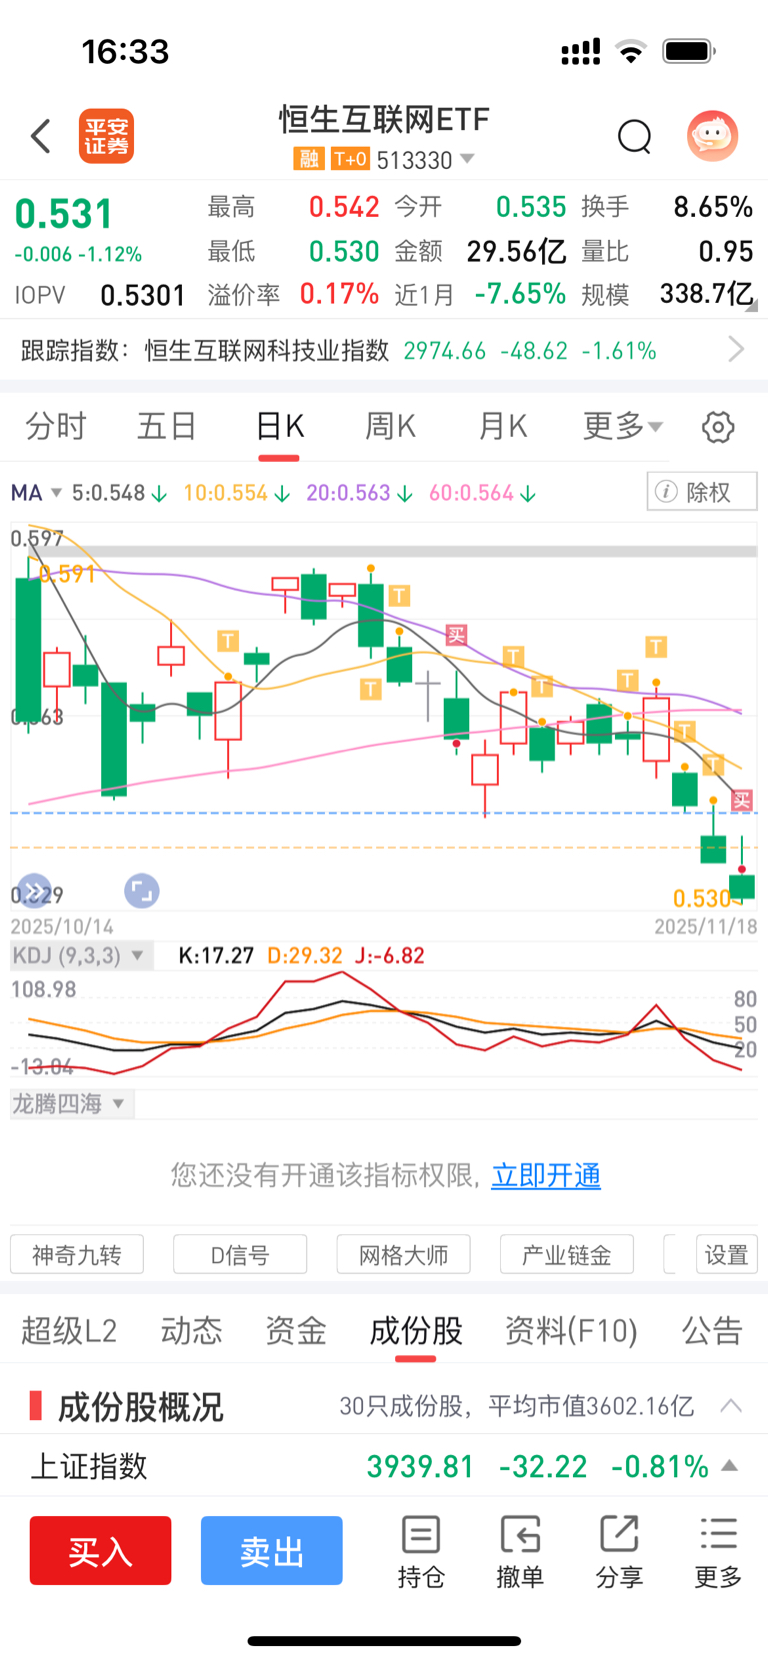768x1663 pixels.
Task: Tap the 融 margin trading badge
Action: pos(308,159)
